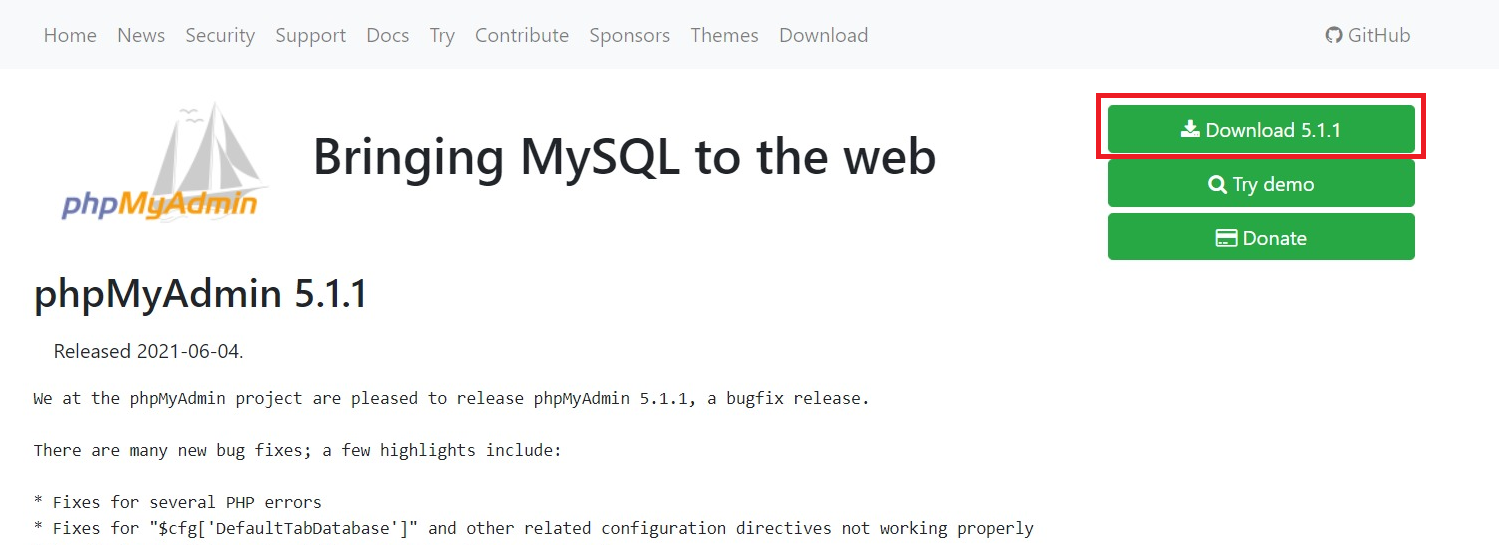The width and height of the screenshot is (1499, 545).
Task: Click the green Donate button
Action: 1261,237
